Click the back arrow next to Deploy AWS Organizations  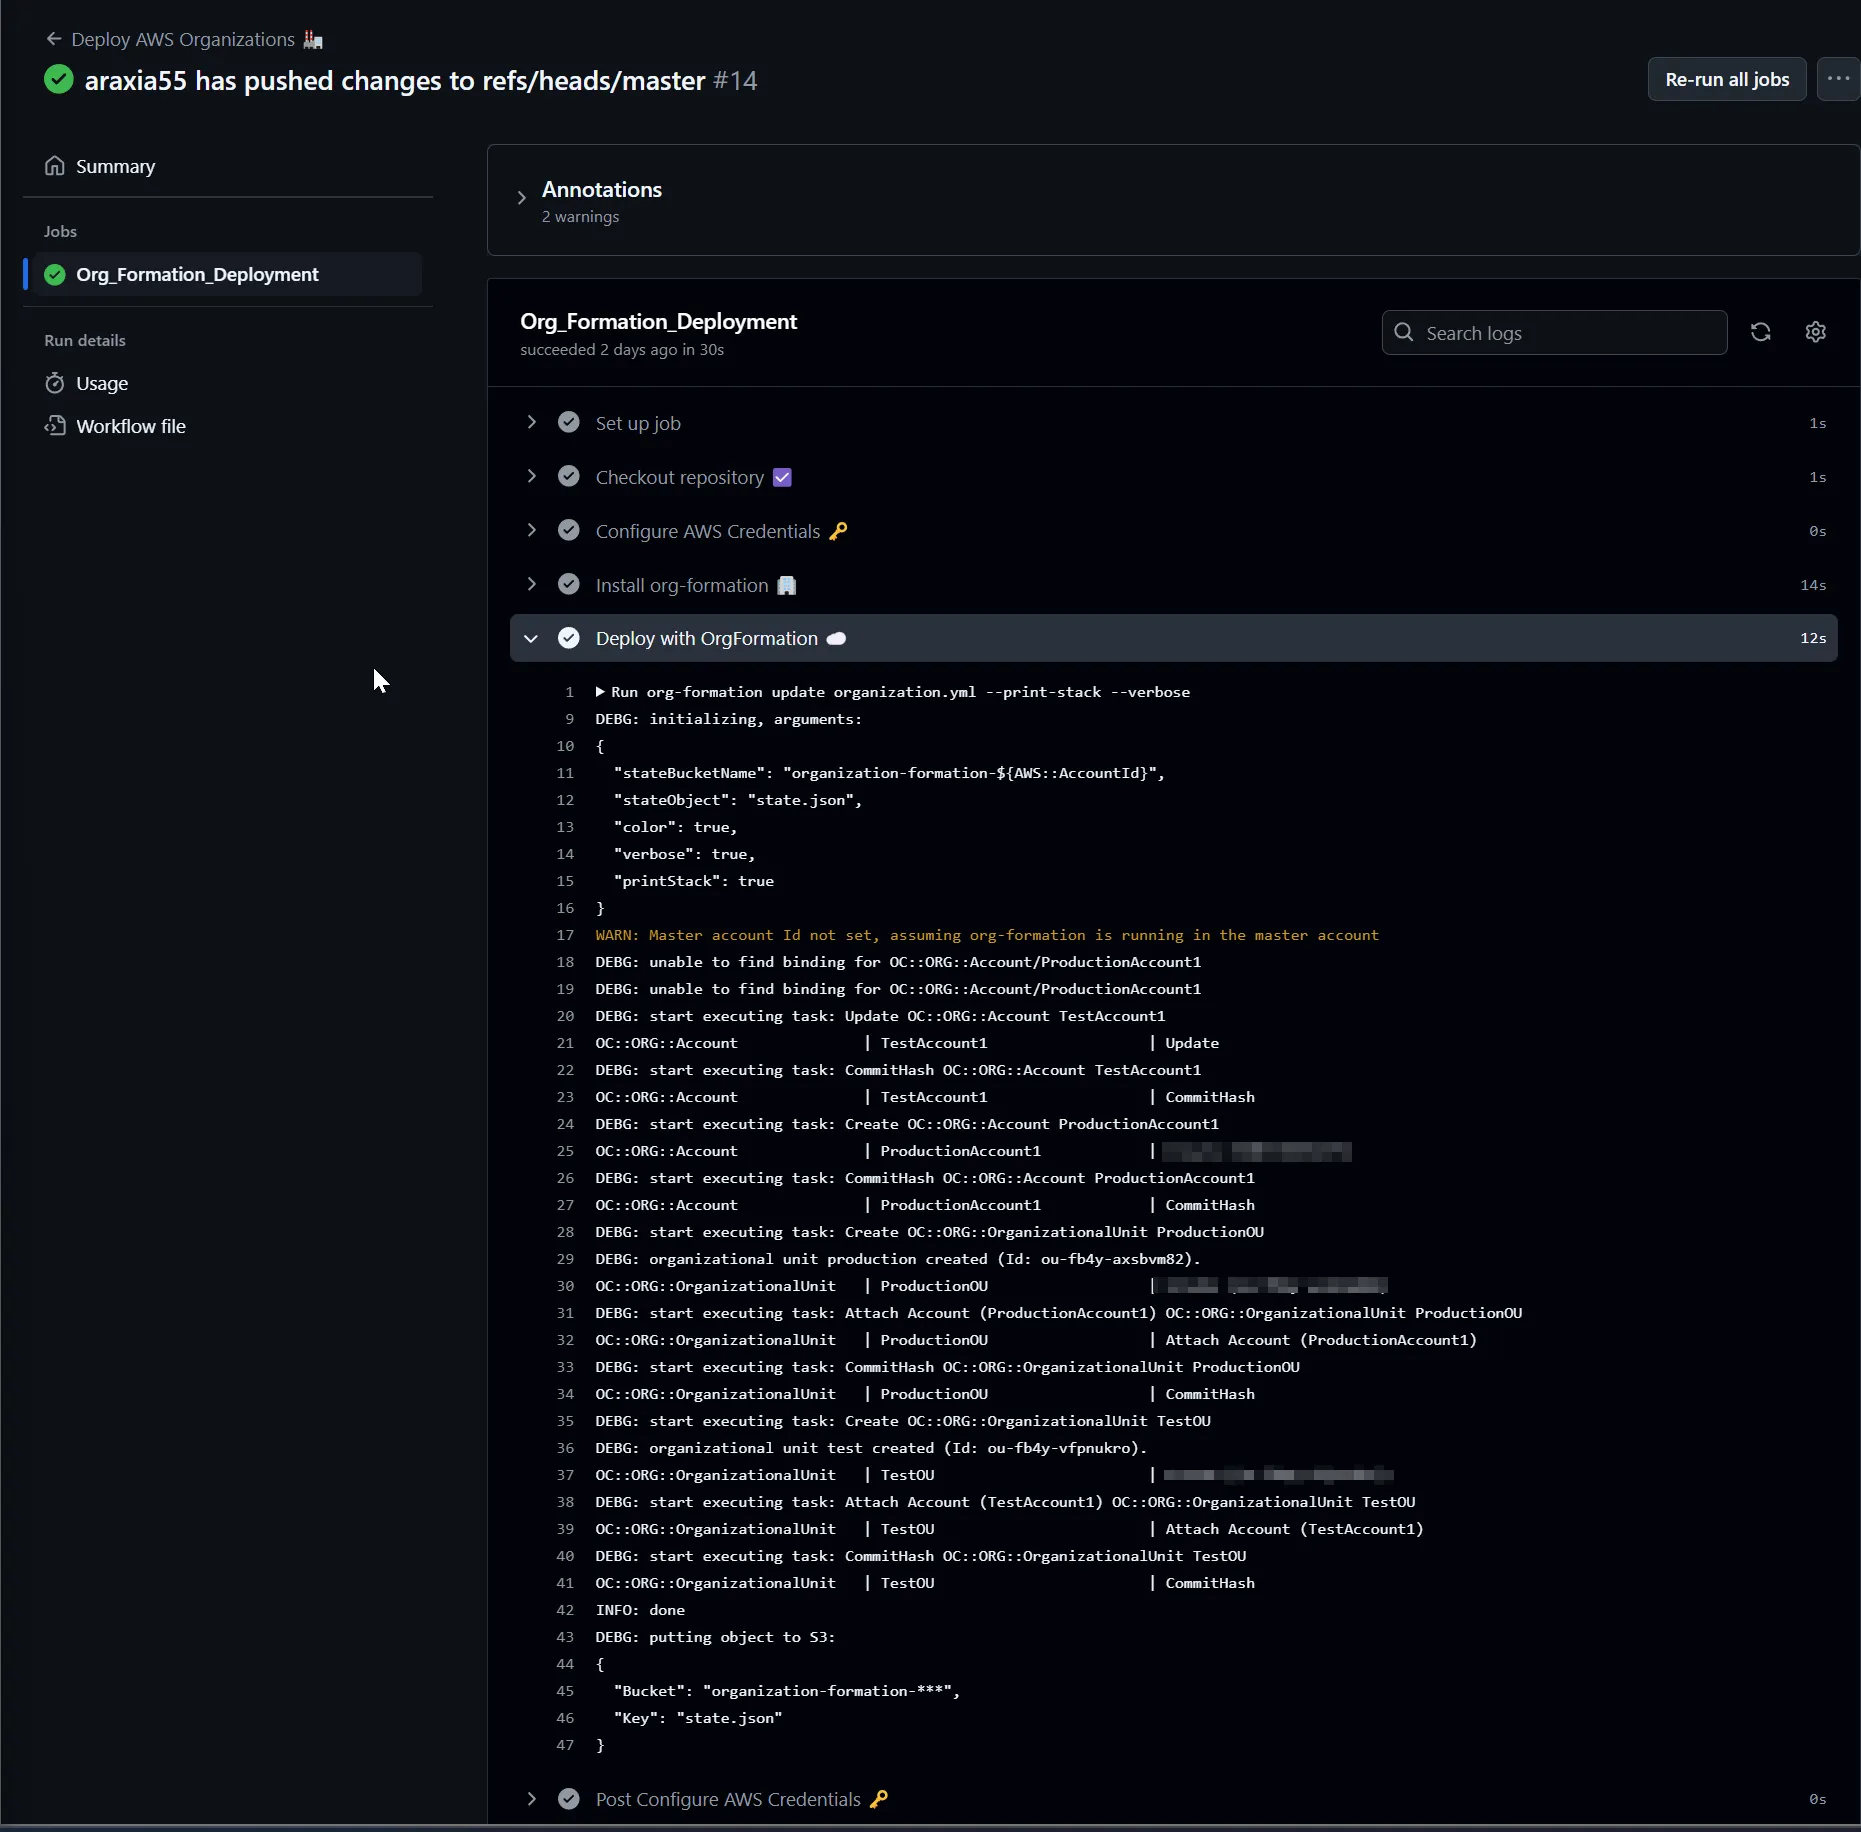(x=54, y=39)
